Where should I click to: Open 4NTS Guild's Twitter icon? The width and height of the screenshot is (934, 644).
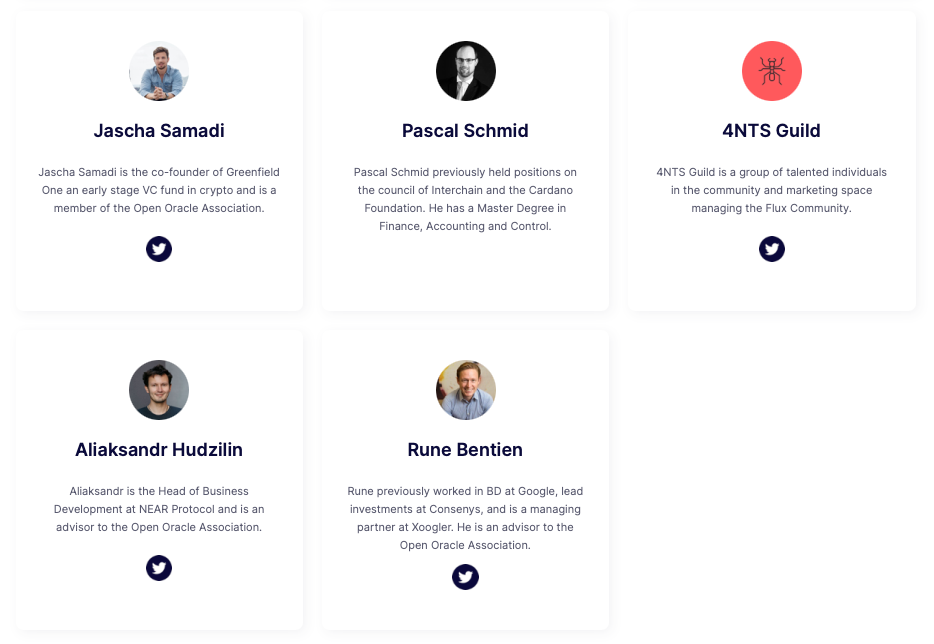coord(771,249)
